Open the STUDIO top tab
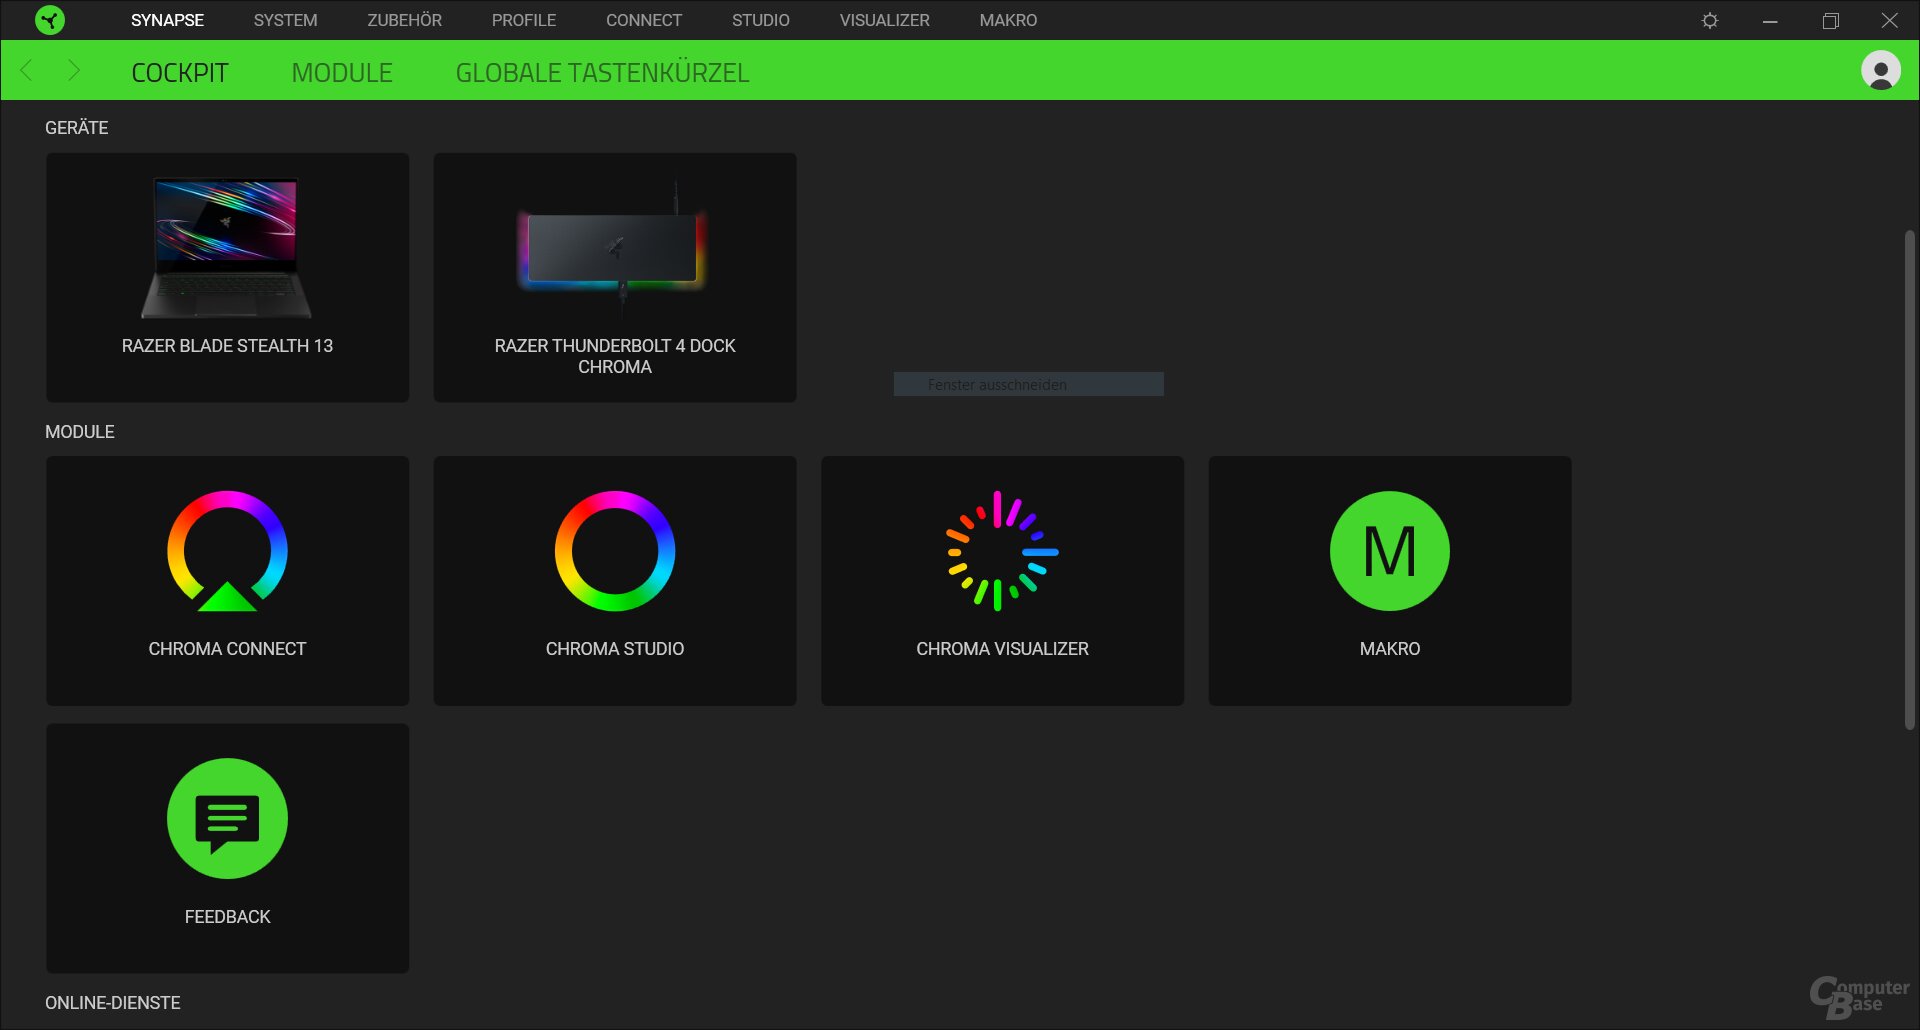The width and height of the screenshot is (1920, 1030). pyautogui.click(x=760, y=20)
